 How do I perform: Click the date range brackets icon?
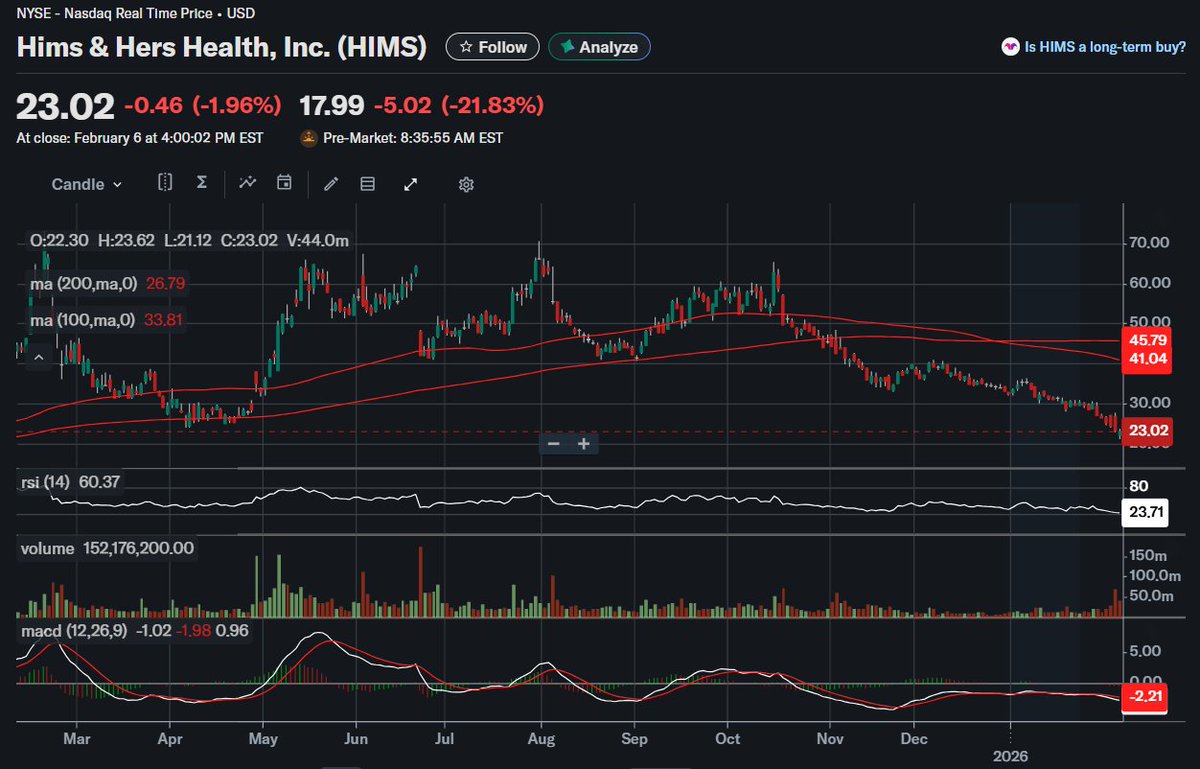tap(165, 183)
